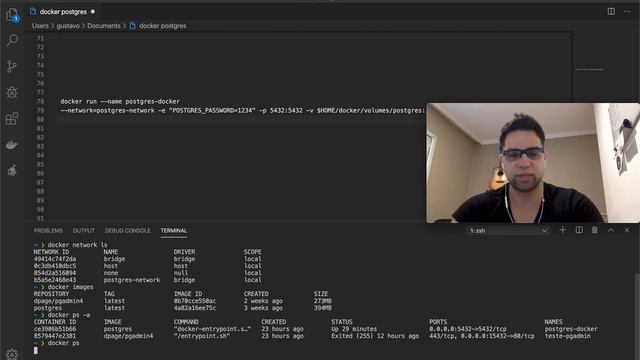This screenshot has height=360, width=640.
Task: Open the editor More Actions menu
Action: click(x=627, y=11)
